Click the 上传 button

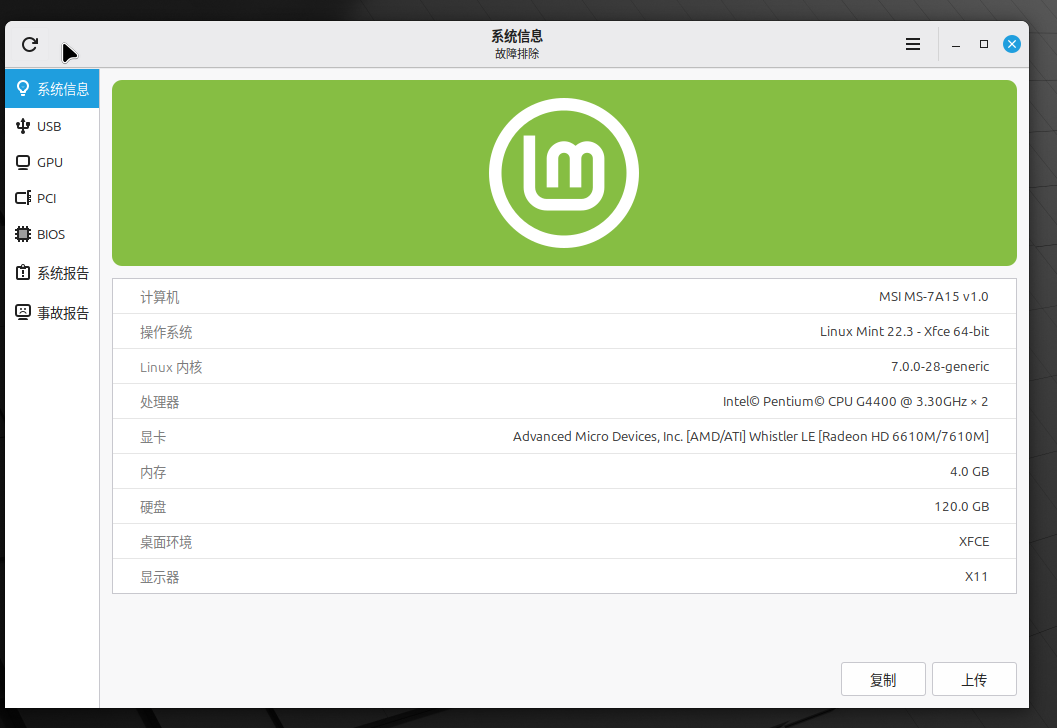[x=974, y=679]
